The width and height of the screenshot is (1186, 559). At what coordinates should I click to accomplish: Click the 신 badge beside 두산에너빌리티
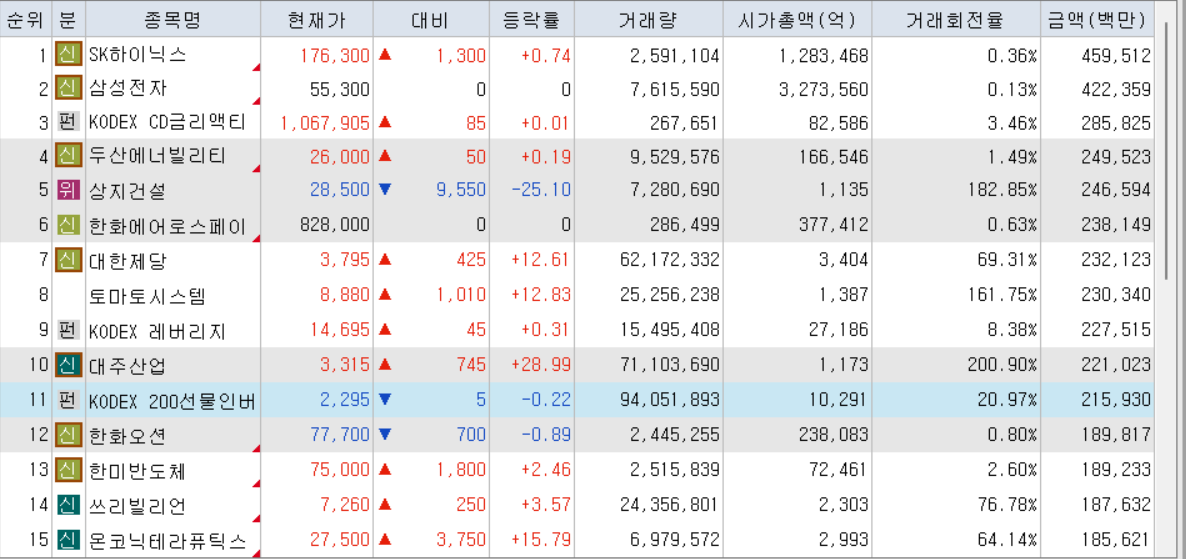(69, 157)
